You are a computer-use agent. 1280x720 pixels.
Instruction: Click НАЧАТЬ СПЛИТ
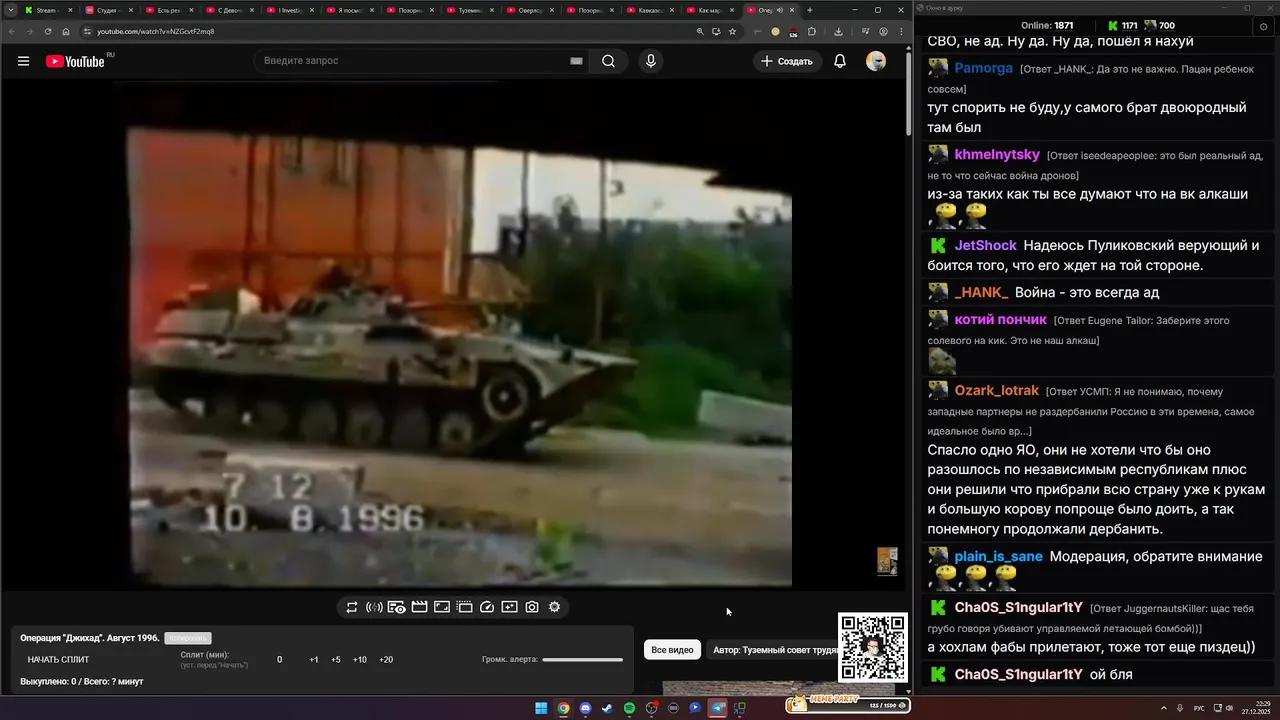pos(58,660)
